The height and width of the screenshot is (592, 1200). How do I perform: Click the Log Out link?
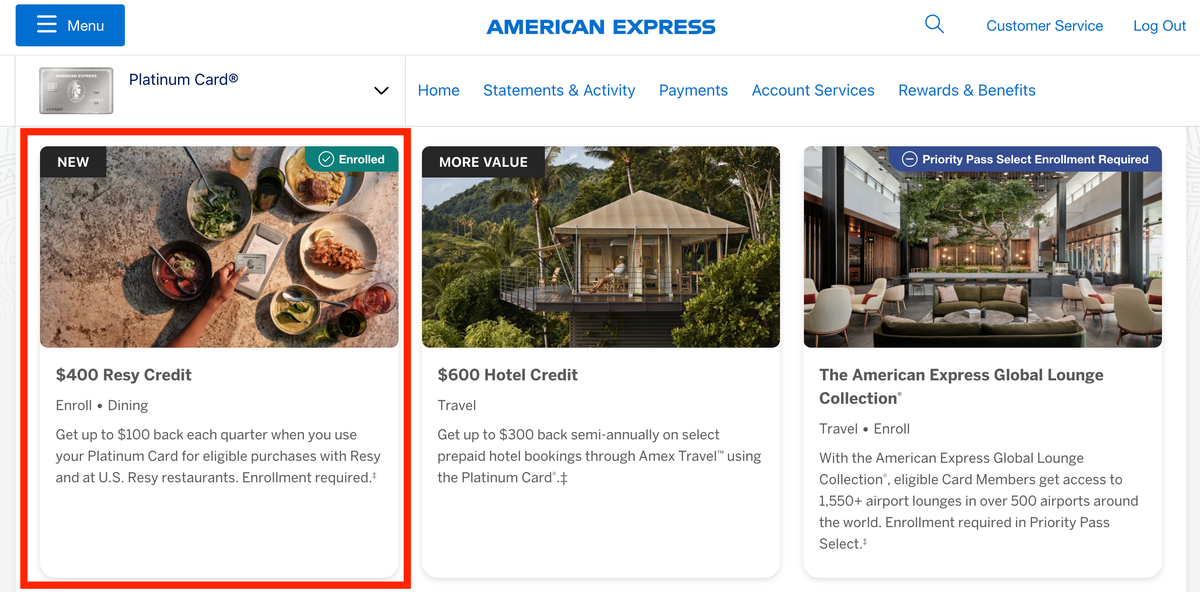(x=1159, y=26)
